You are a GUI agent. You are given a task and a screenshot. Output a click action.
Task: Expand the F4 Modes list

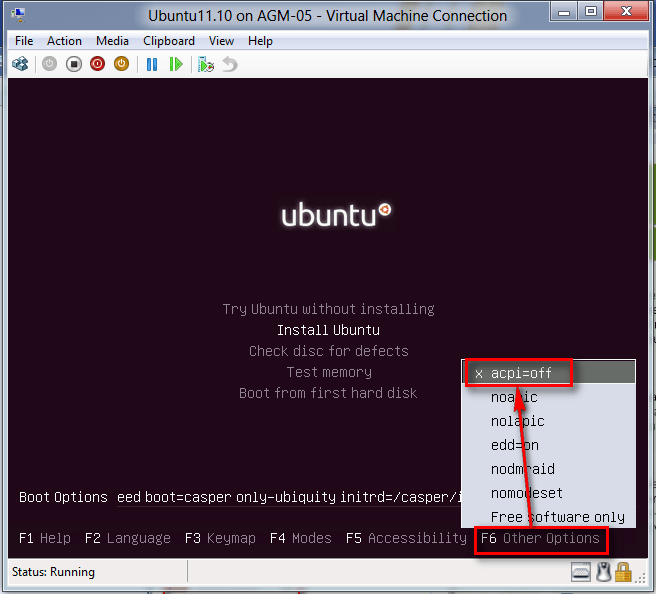click(300, 538)
